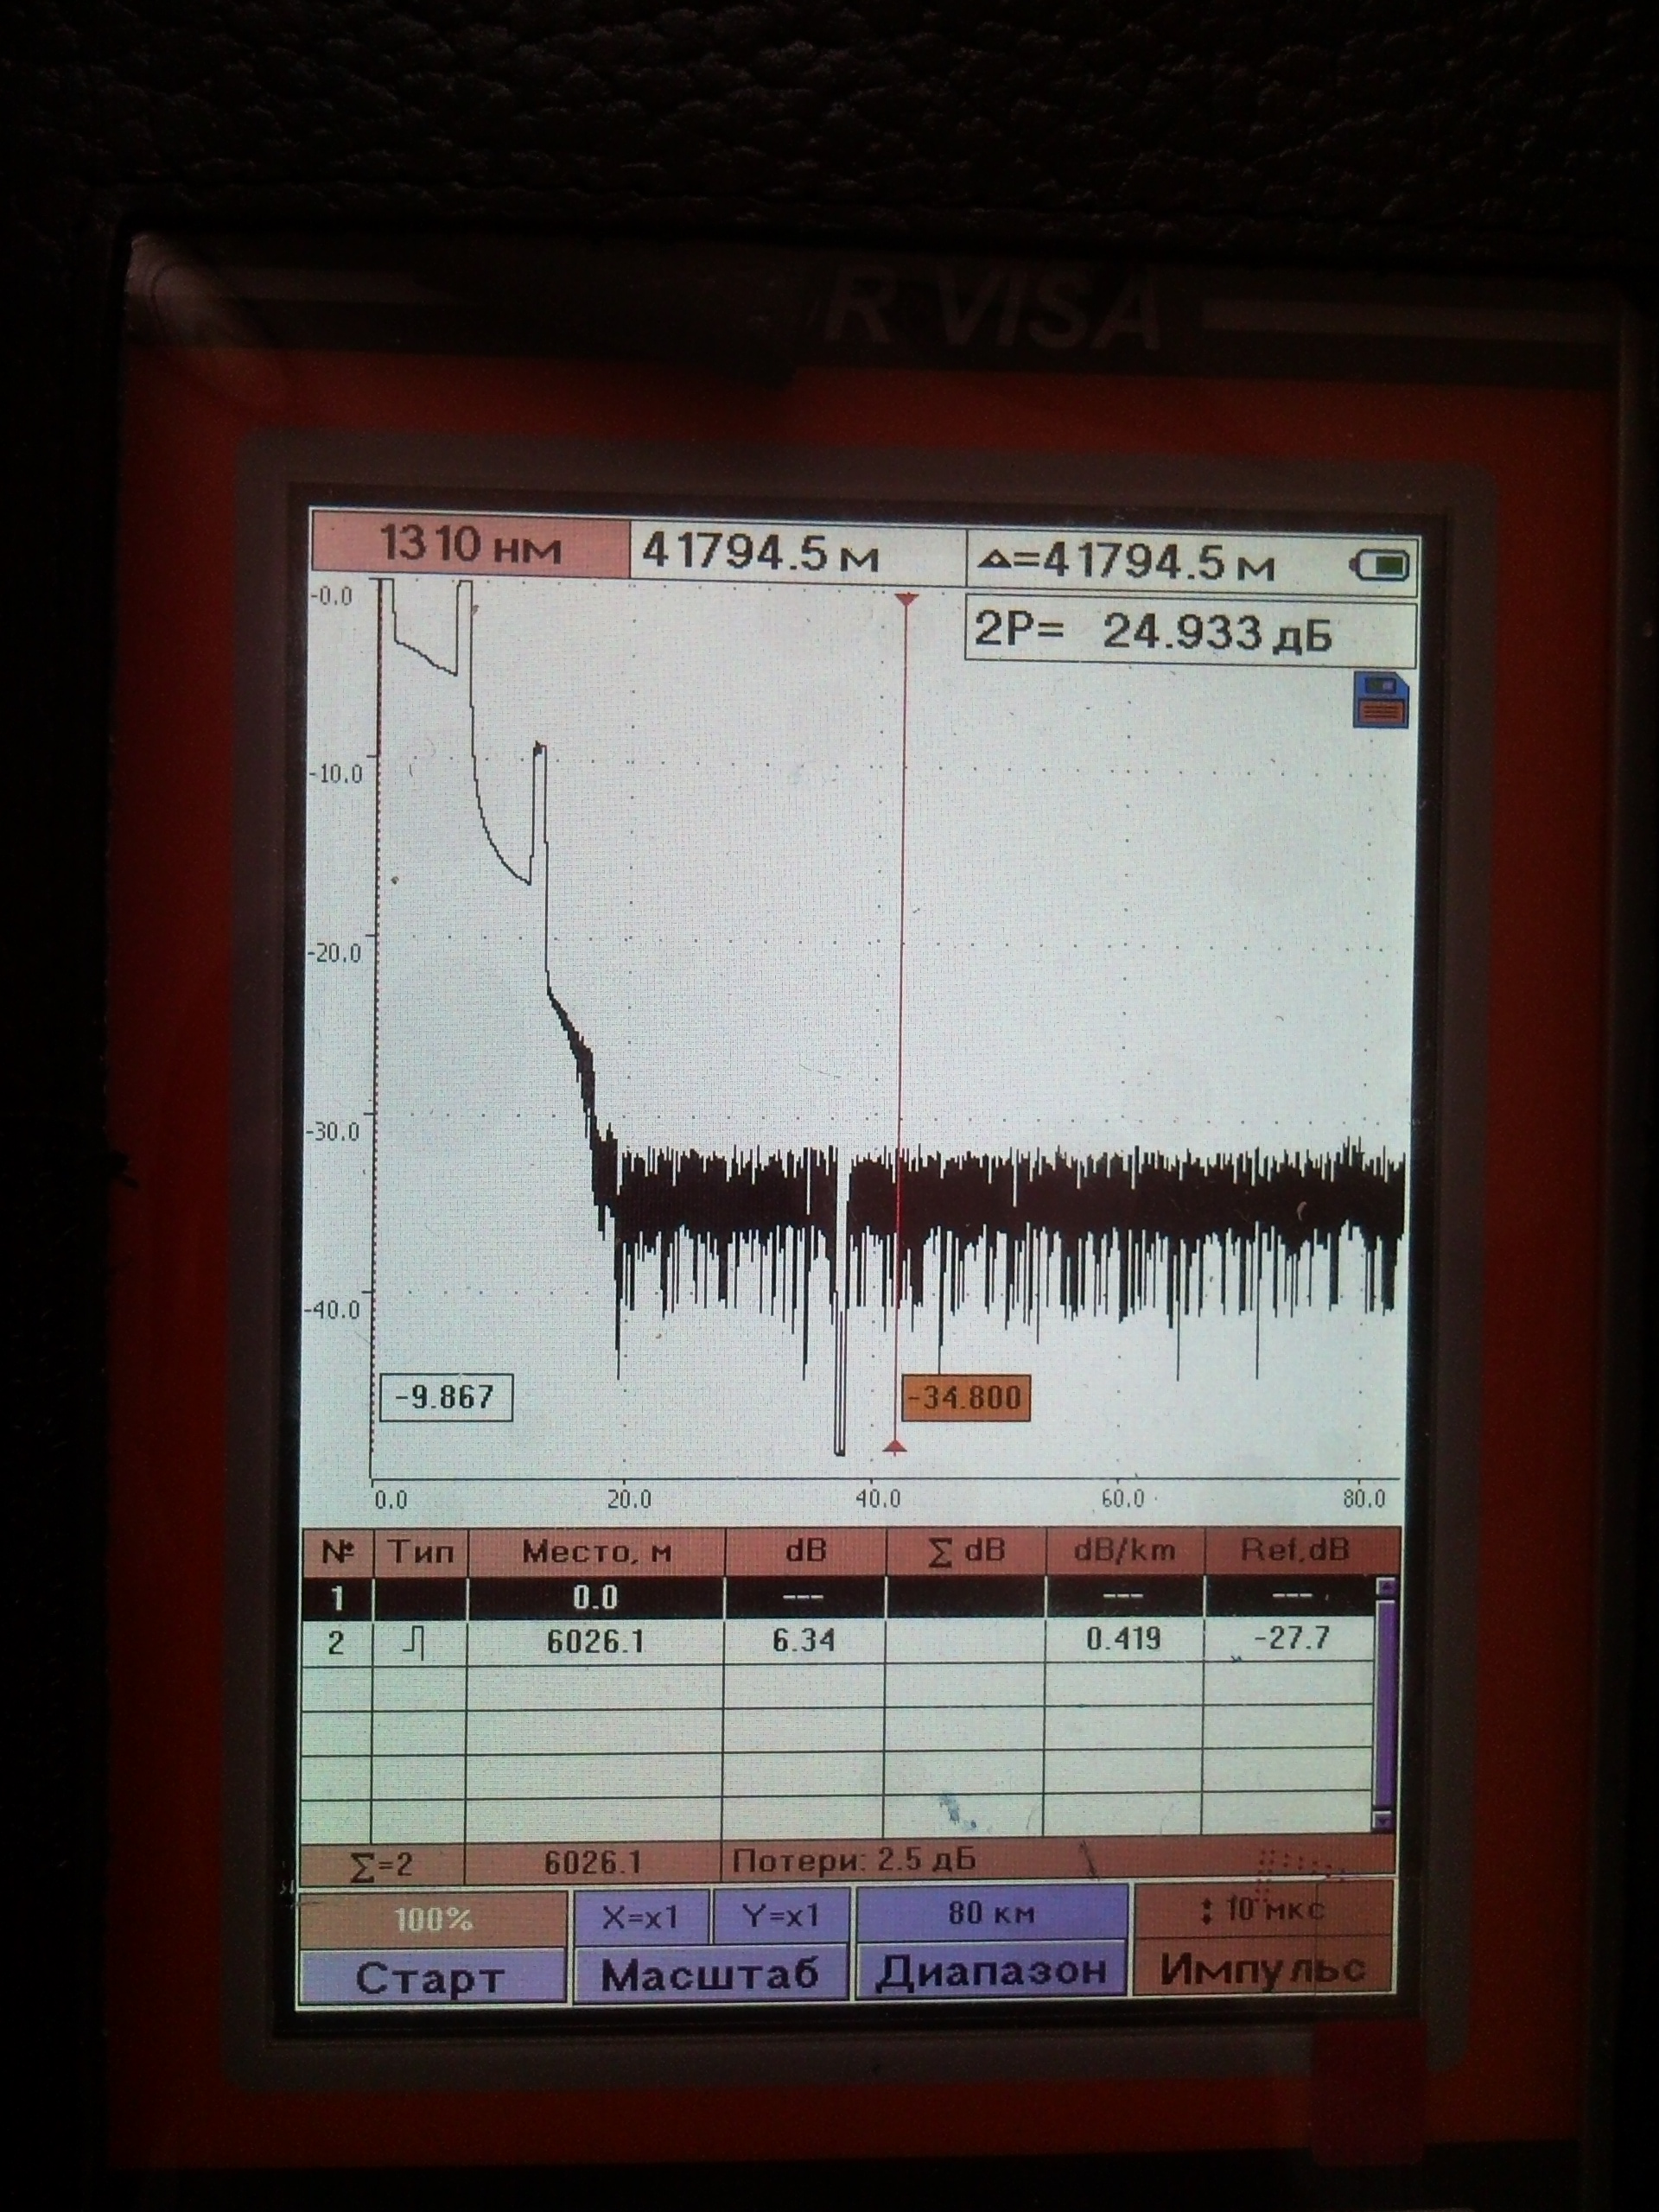Click the table scrollbar up arrow
The width and height of the screenshot is (1659, 2212).
(x=1385, y=1587)
